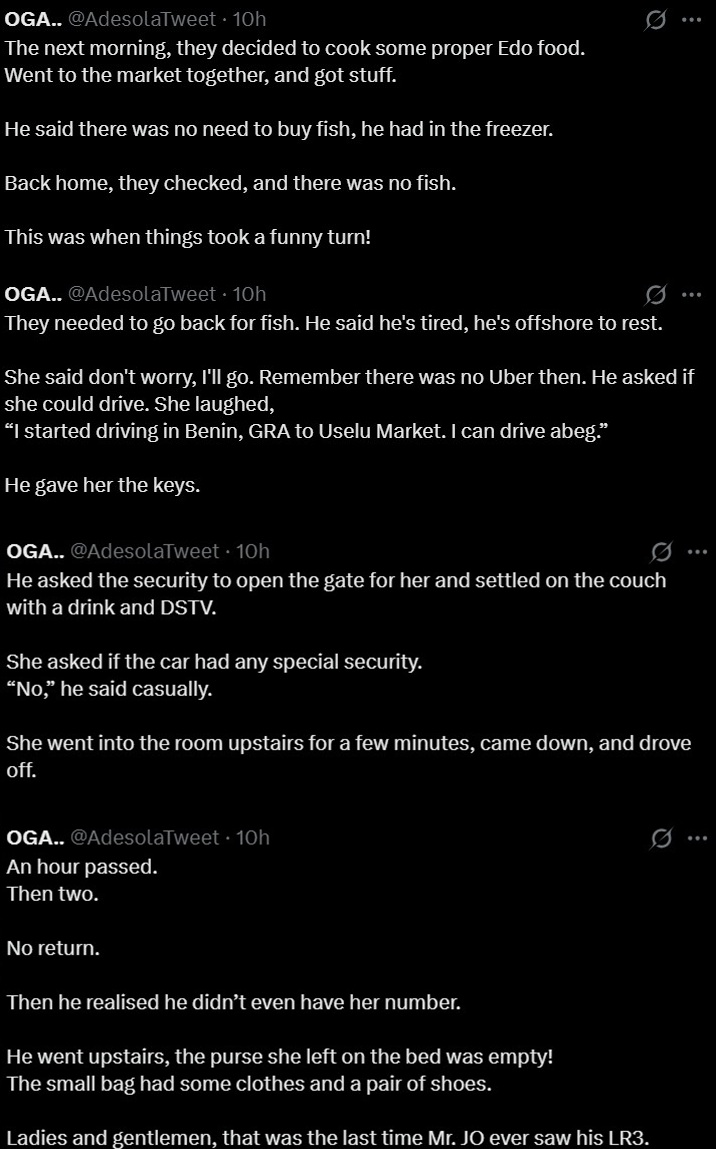
Task: Open the three-dot menu on the Edo food tweet
Action: pyautogui.click(x=691, y=20)
